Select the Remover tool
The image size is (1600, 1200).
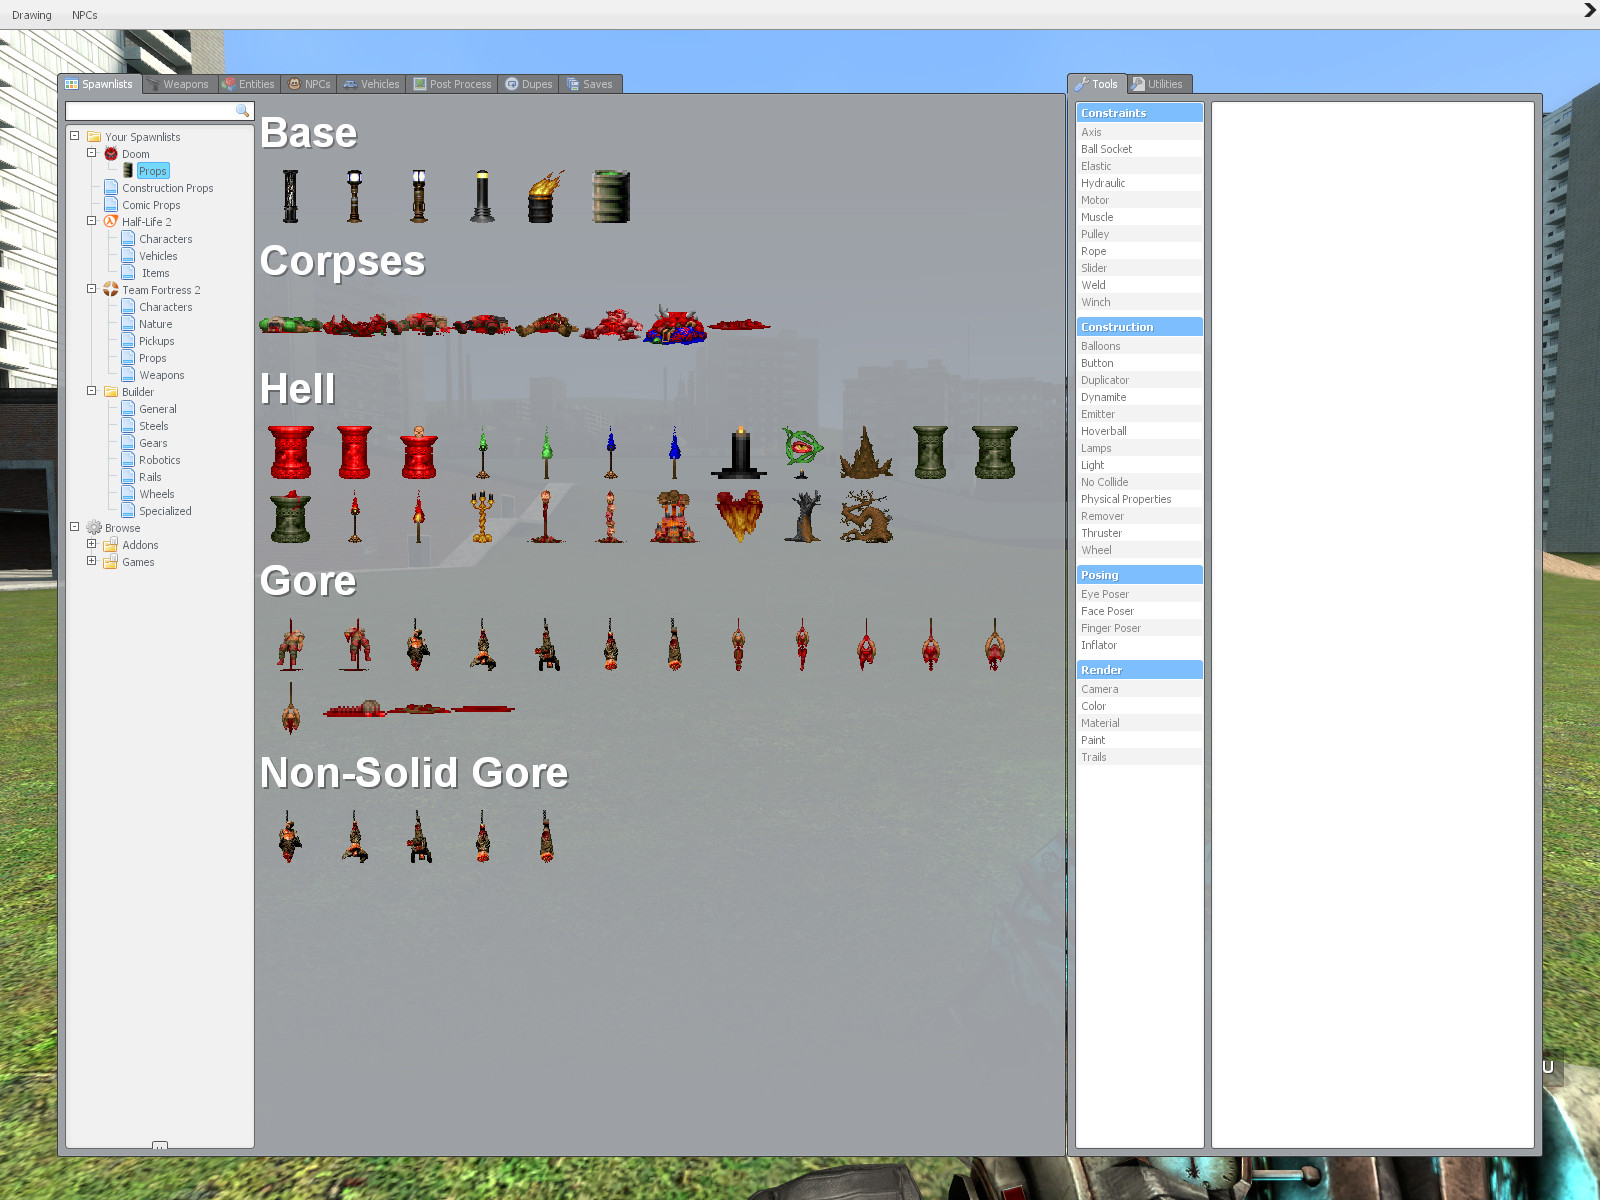click(x=1139, y=516)
